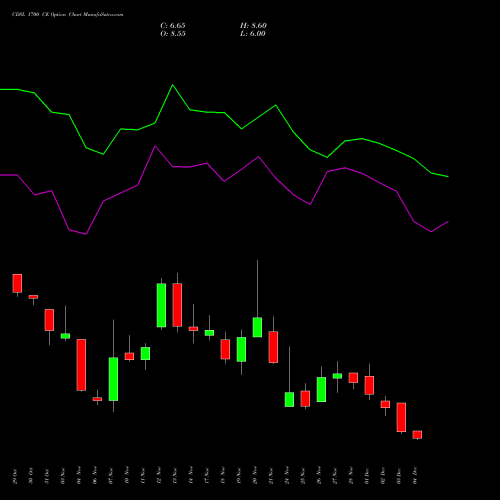The image size is (500, 500).
Task: Click the red candle for 03 Dec
Action: tap(401, 417)
